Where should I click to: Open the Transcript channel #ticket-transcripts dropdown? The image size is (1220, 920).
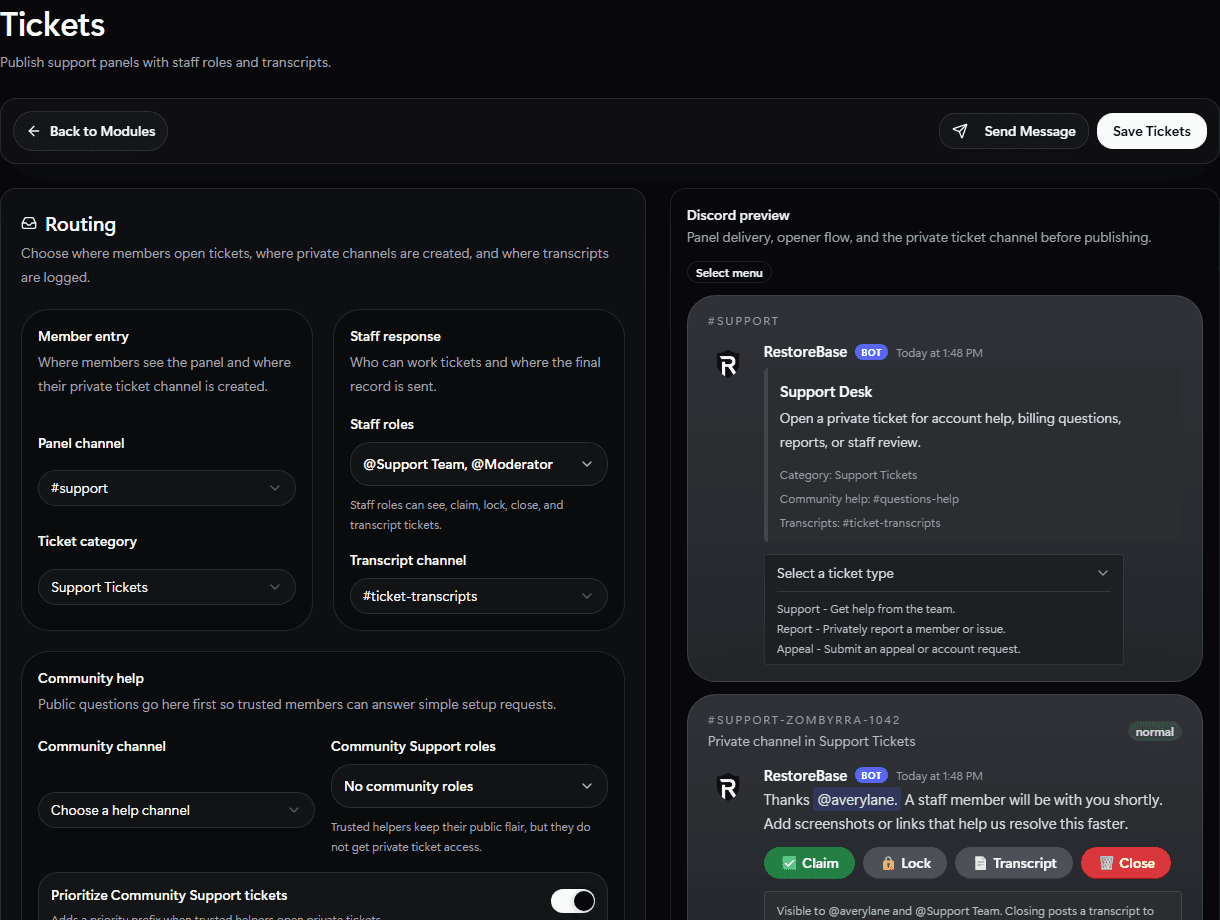pyautogui.click(x=479, y=596)
